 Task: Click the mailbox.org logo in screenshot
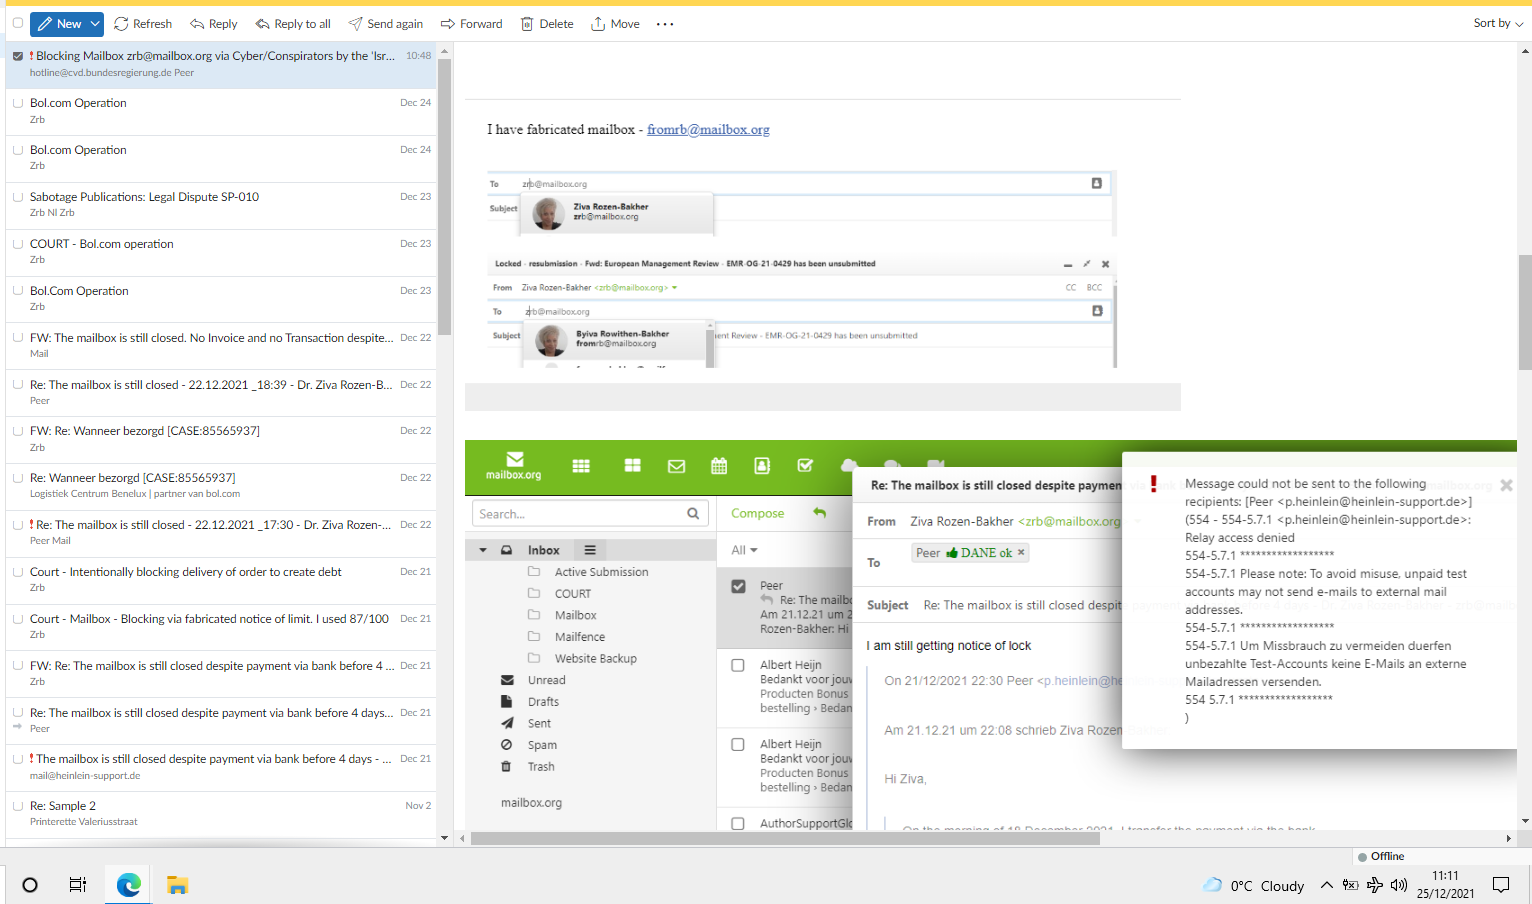[514, 466]
